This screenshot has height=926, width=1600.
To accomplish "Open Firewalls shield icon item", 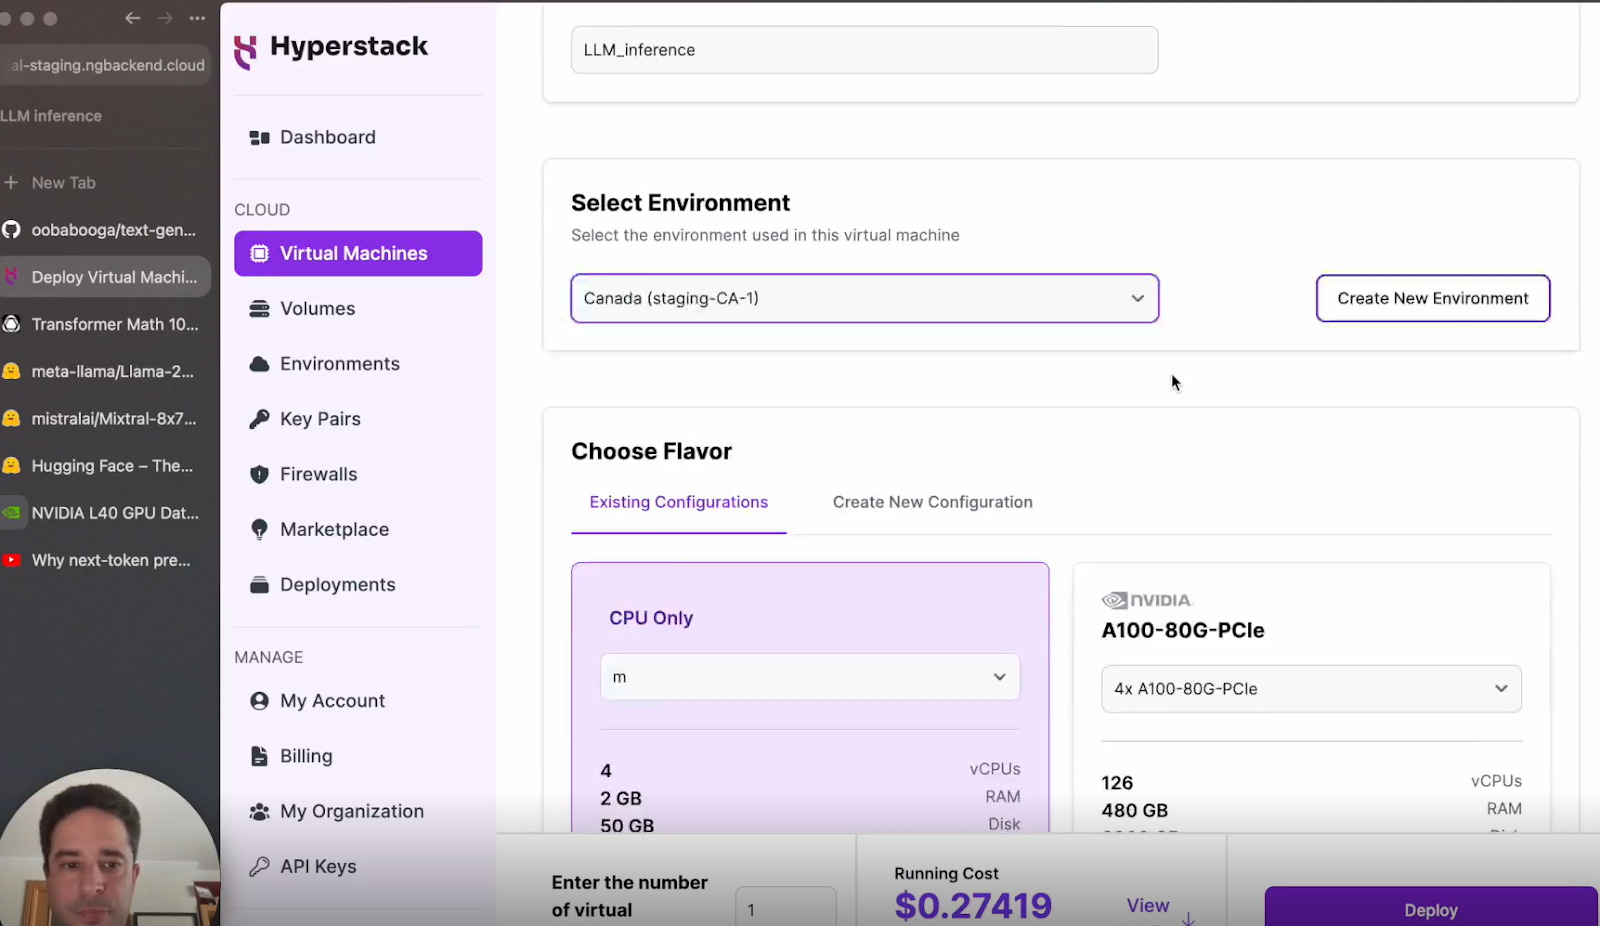I will (260, 475).
